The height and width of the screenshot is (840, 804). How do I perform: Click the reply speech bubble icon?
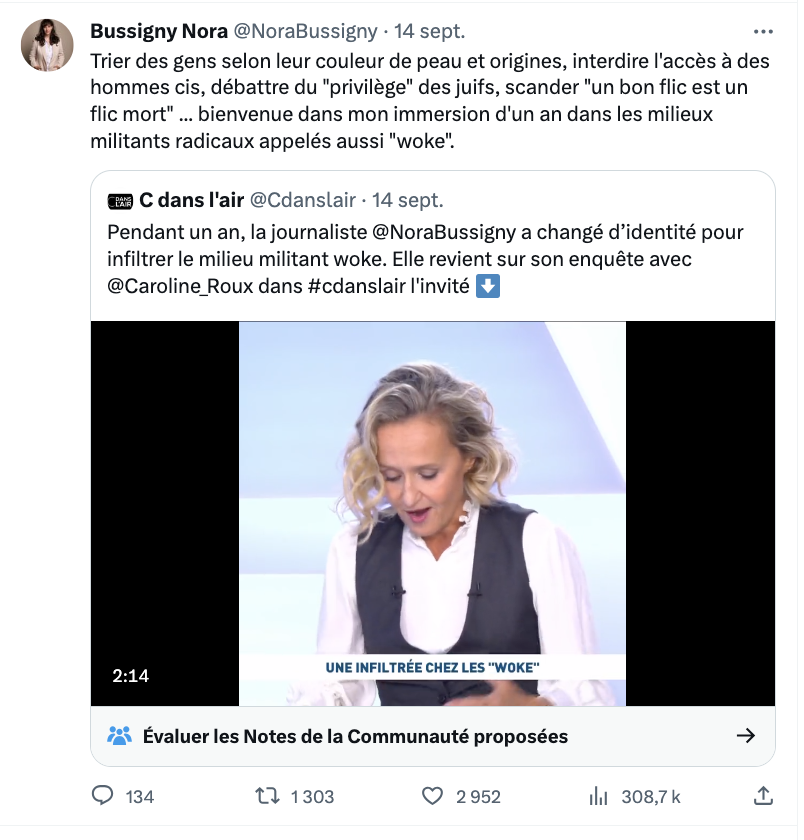103,796
